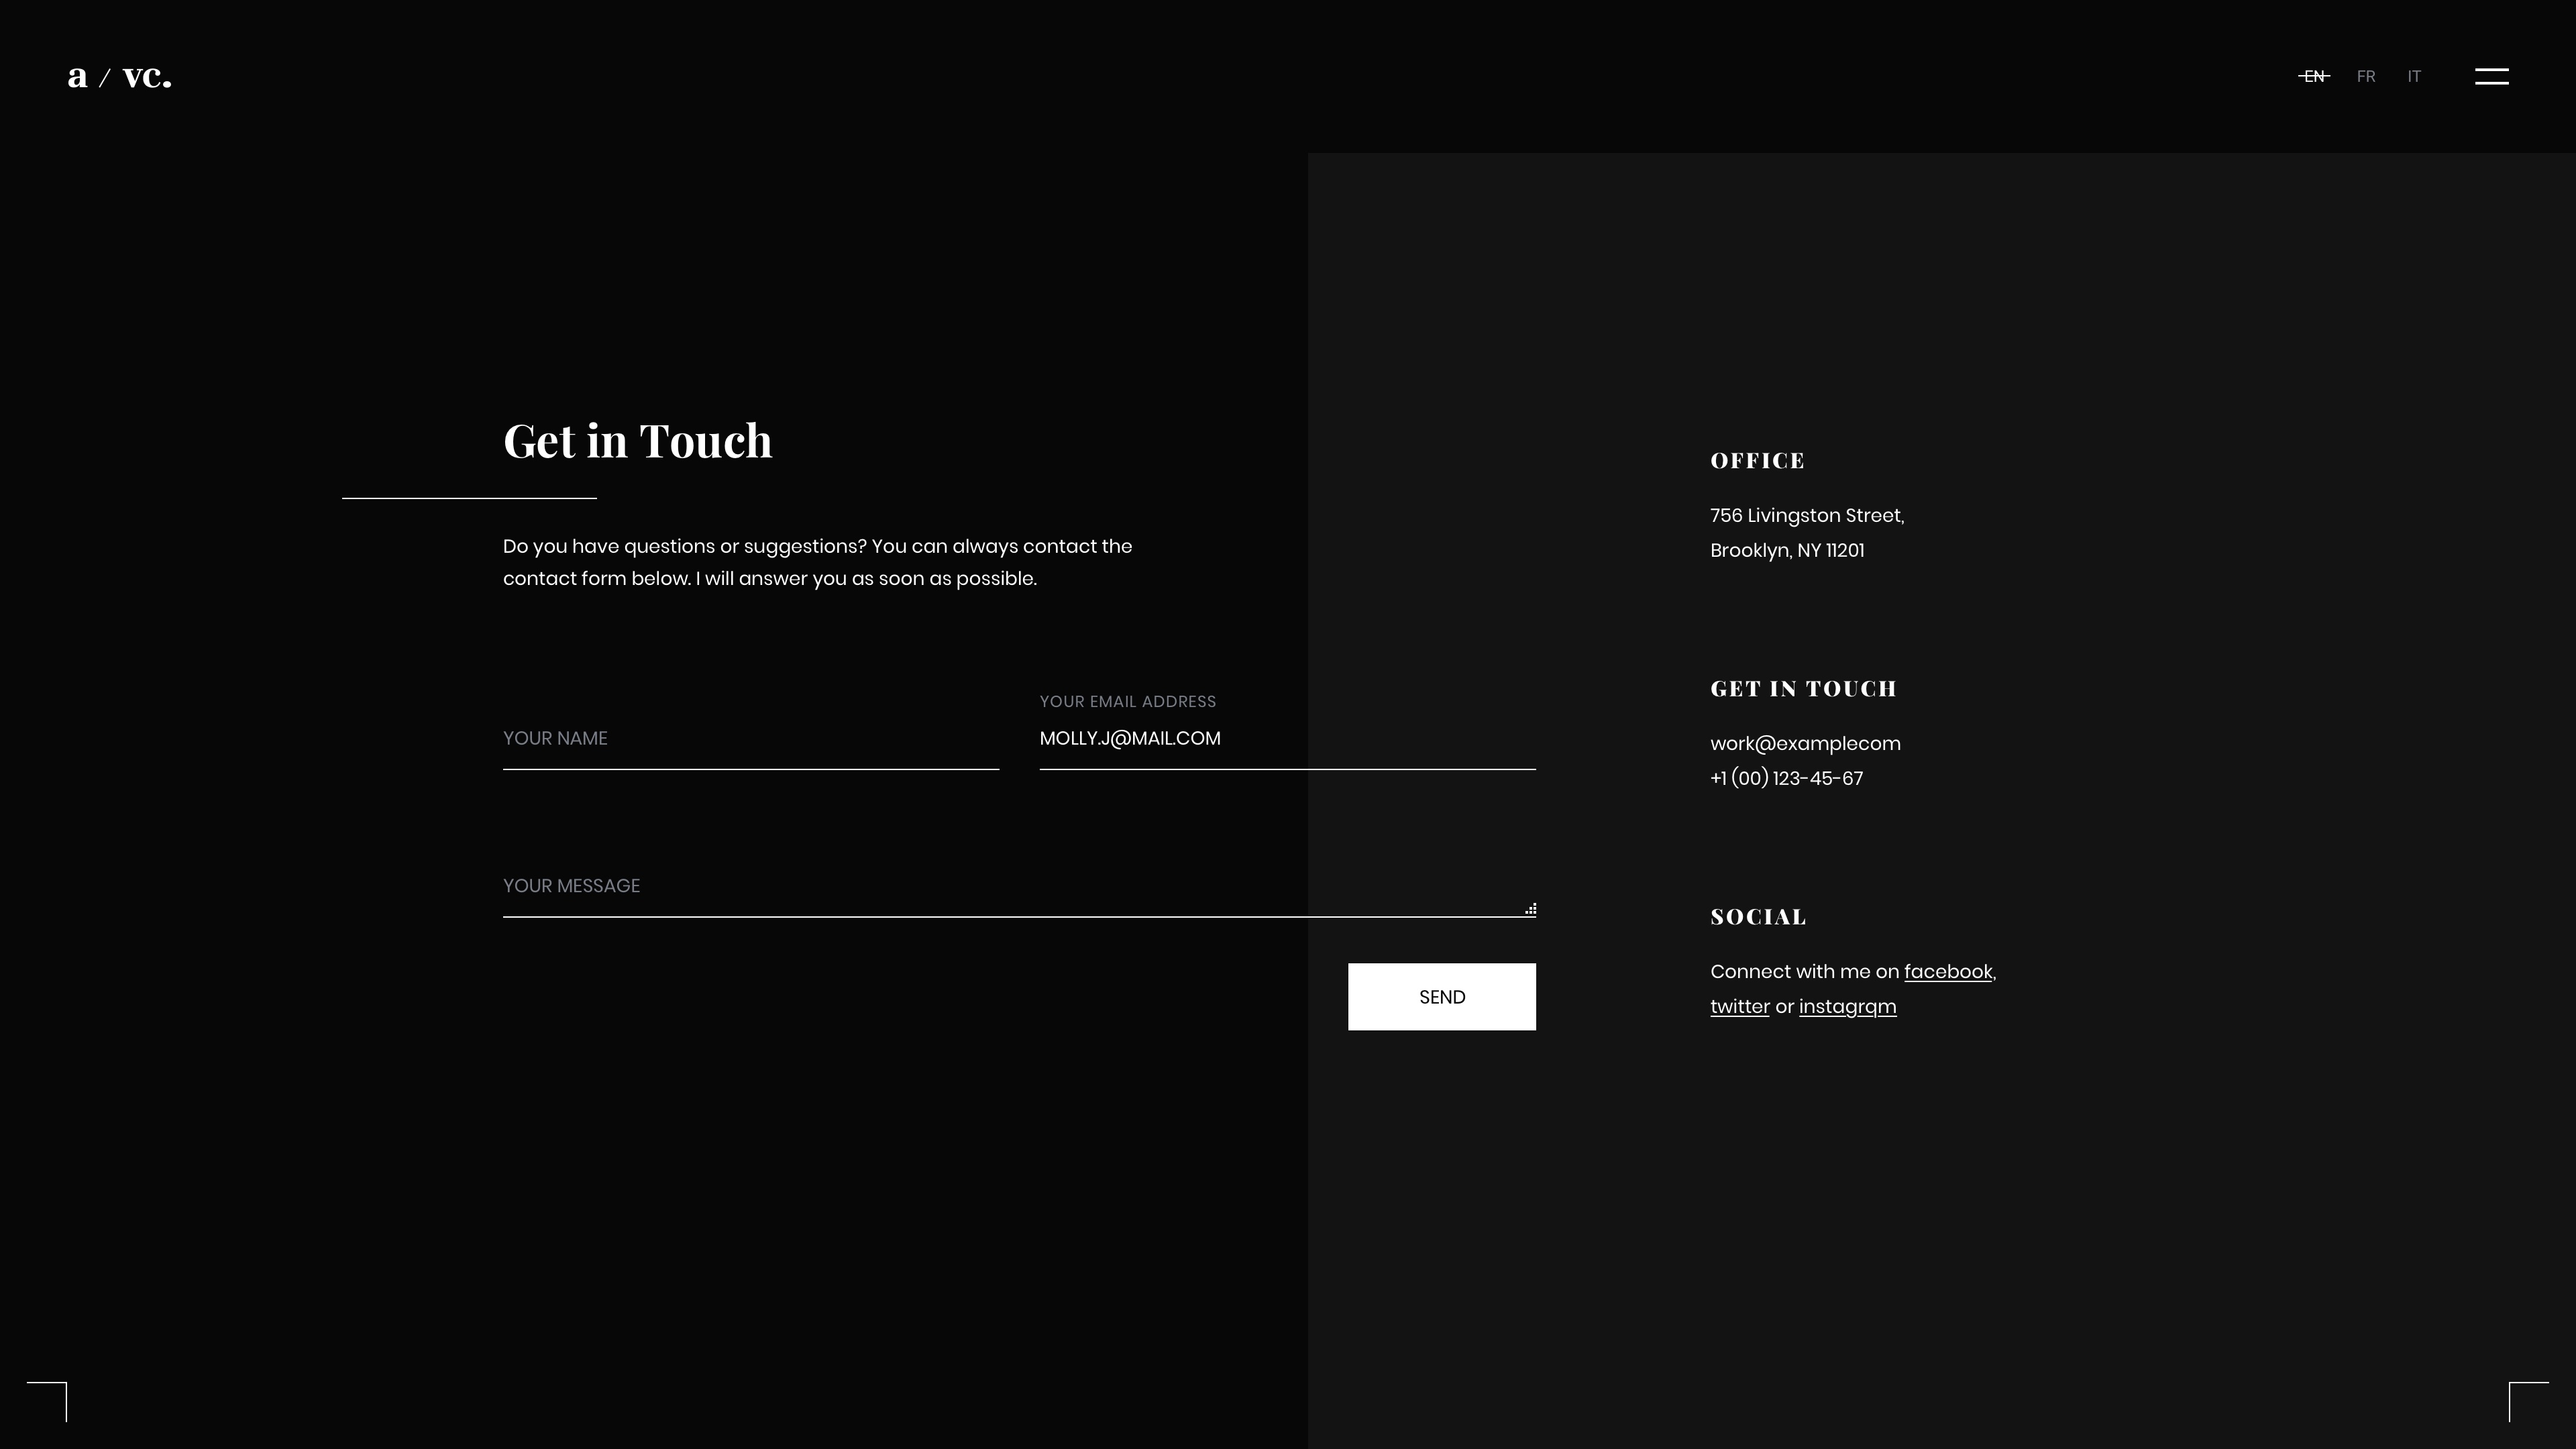Viewport: 2576px width, 1449px height.
Task: Click the Your Name input field
Action: pyautogui.click(x=750, y=739)
